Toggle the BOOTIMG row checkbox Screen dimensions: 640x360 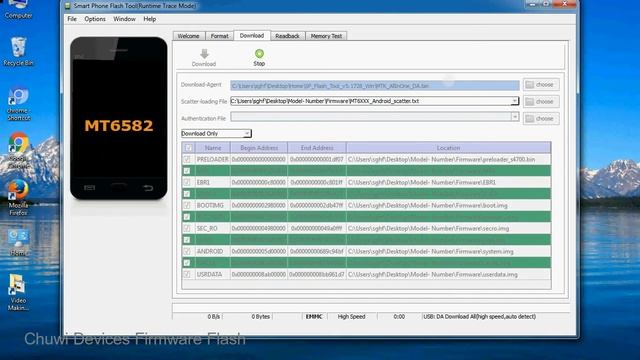point(187,205)
